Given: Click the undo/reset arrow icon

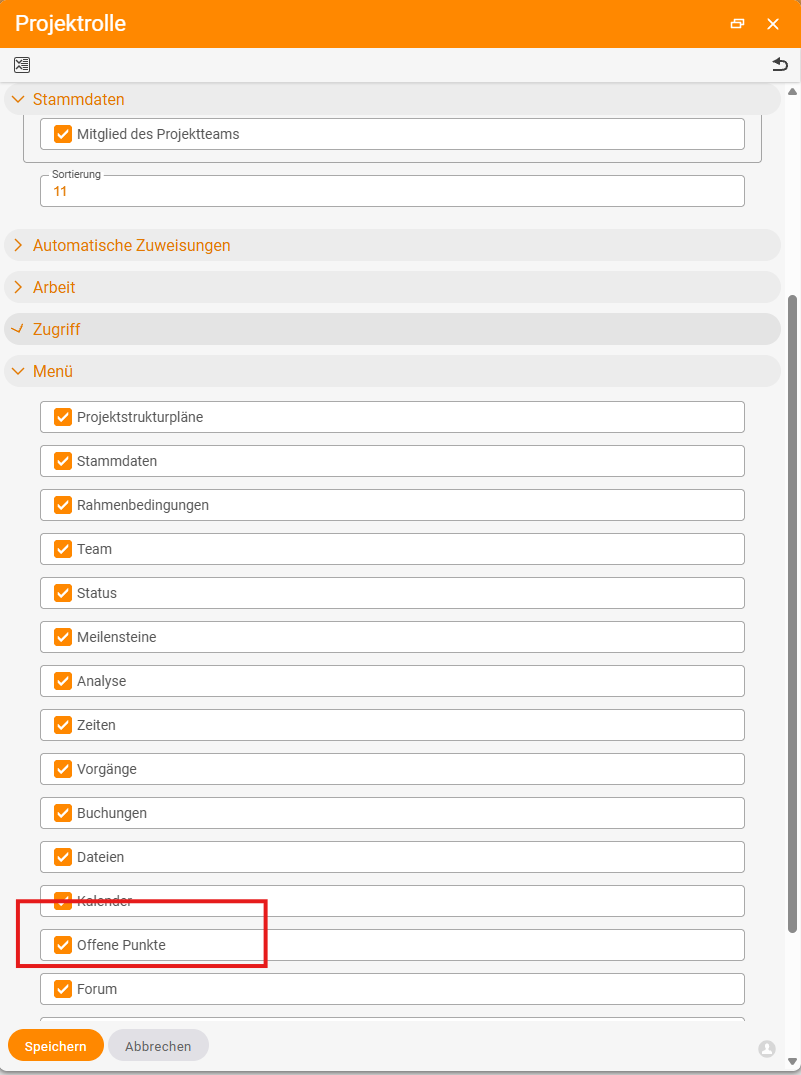Looking at the screenshot, I should [780, 64].
